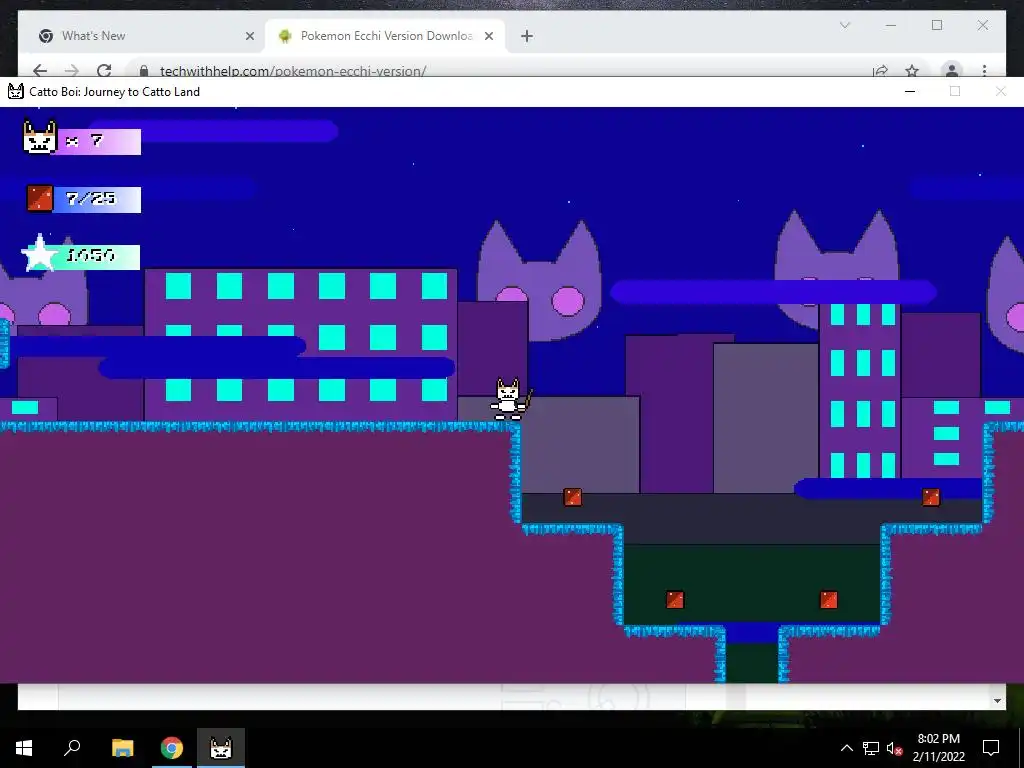Click the red gem counter icon in HUD
This screenshot has height=768, width=1024.
tap(40, 199)
